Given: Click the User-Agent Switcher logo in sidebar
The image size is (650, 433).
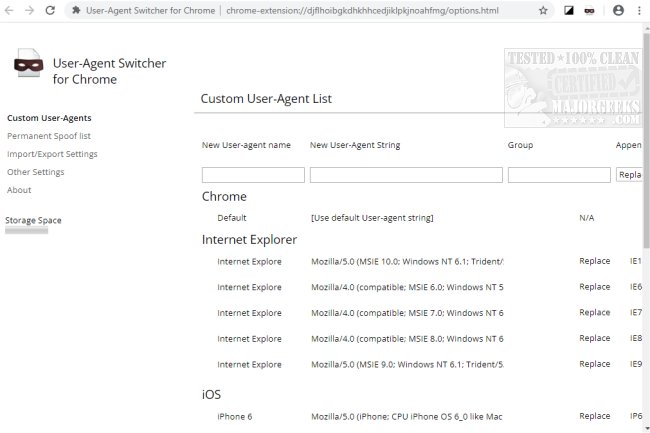Looking at the screenshot, I should click(26, 69).
